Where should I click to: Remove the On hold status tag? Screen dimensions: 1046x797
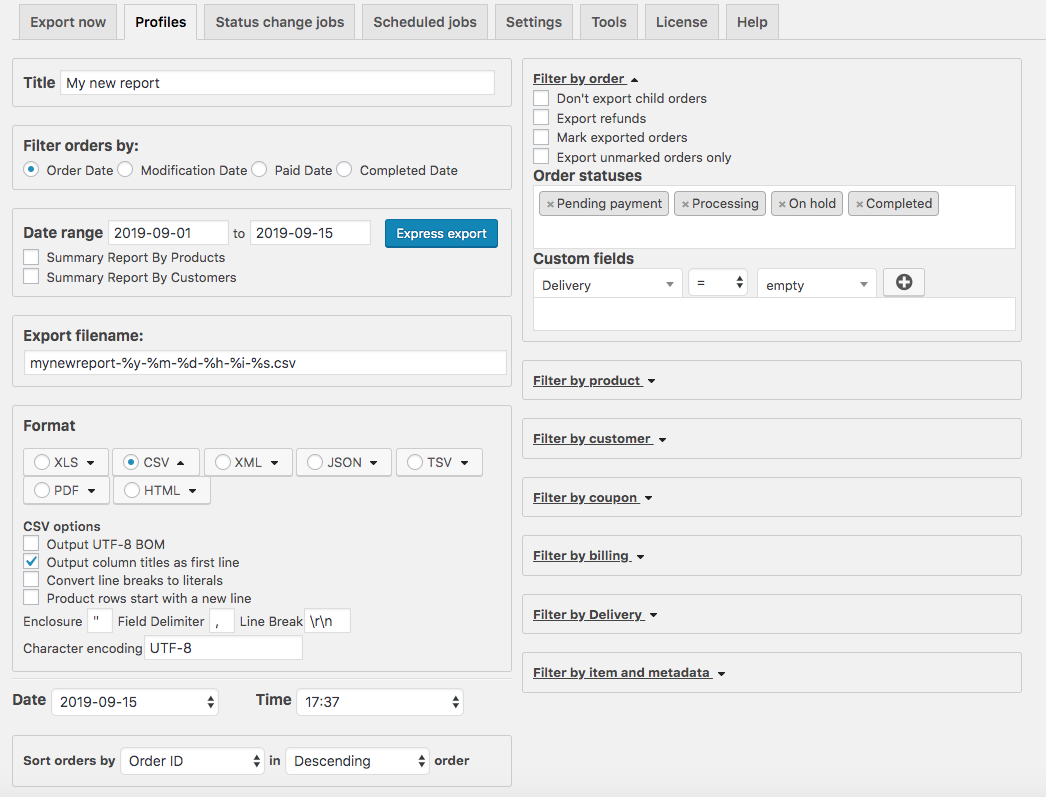coord(782,204)
